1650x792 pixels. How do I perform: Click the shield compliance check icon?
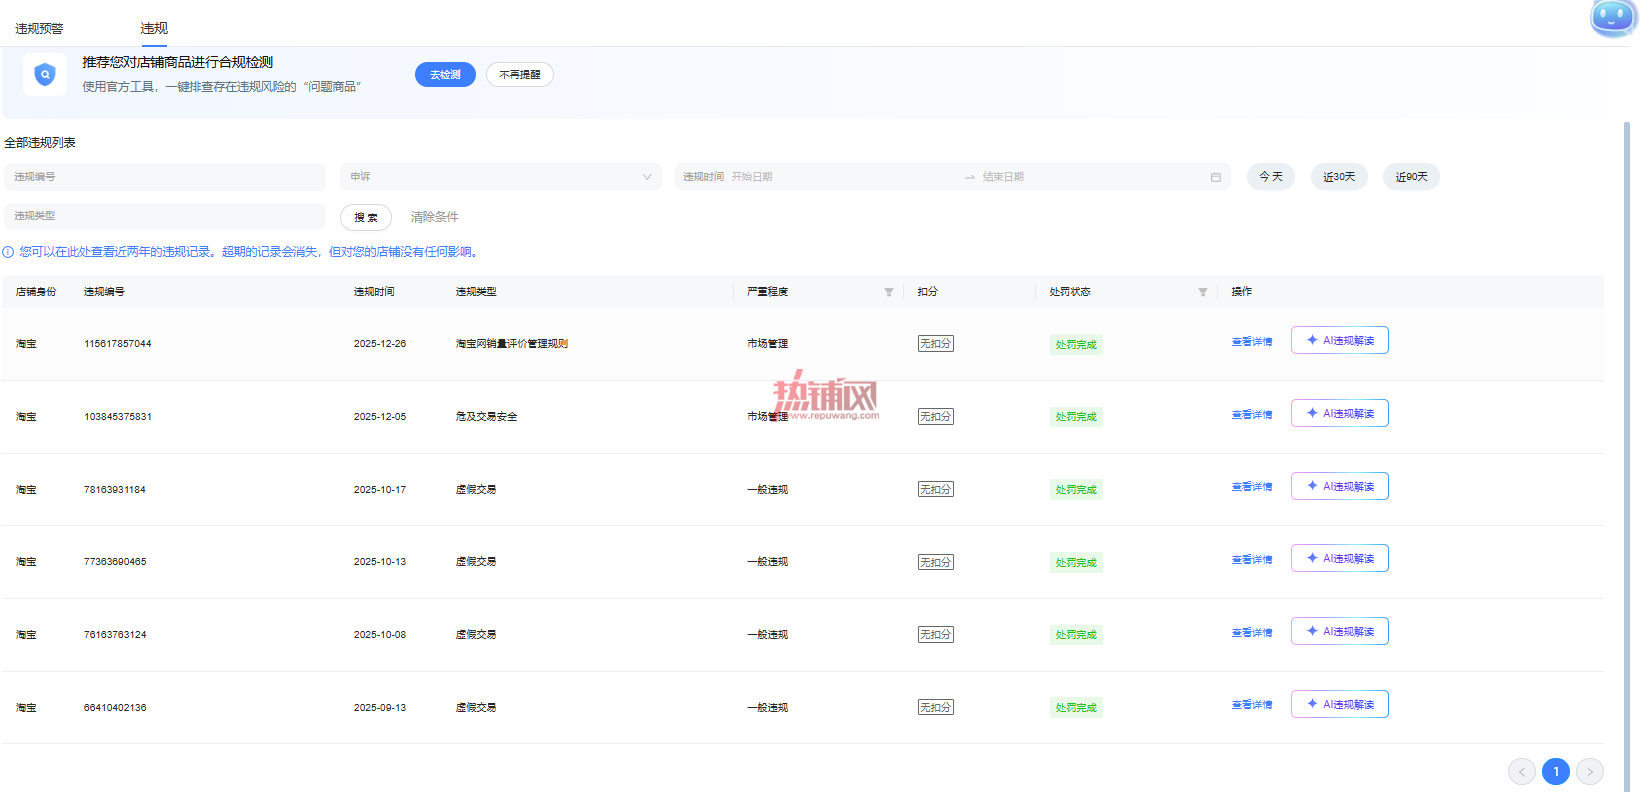(45, 74)
